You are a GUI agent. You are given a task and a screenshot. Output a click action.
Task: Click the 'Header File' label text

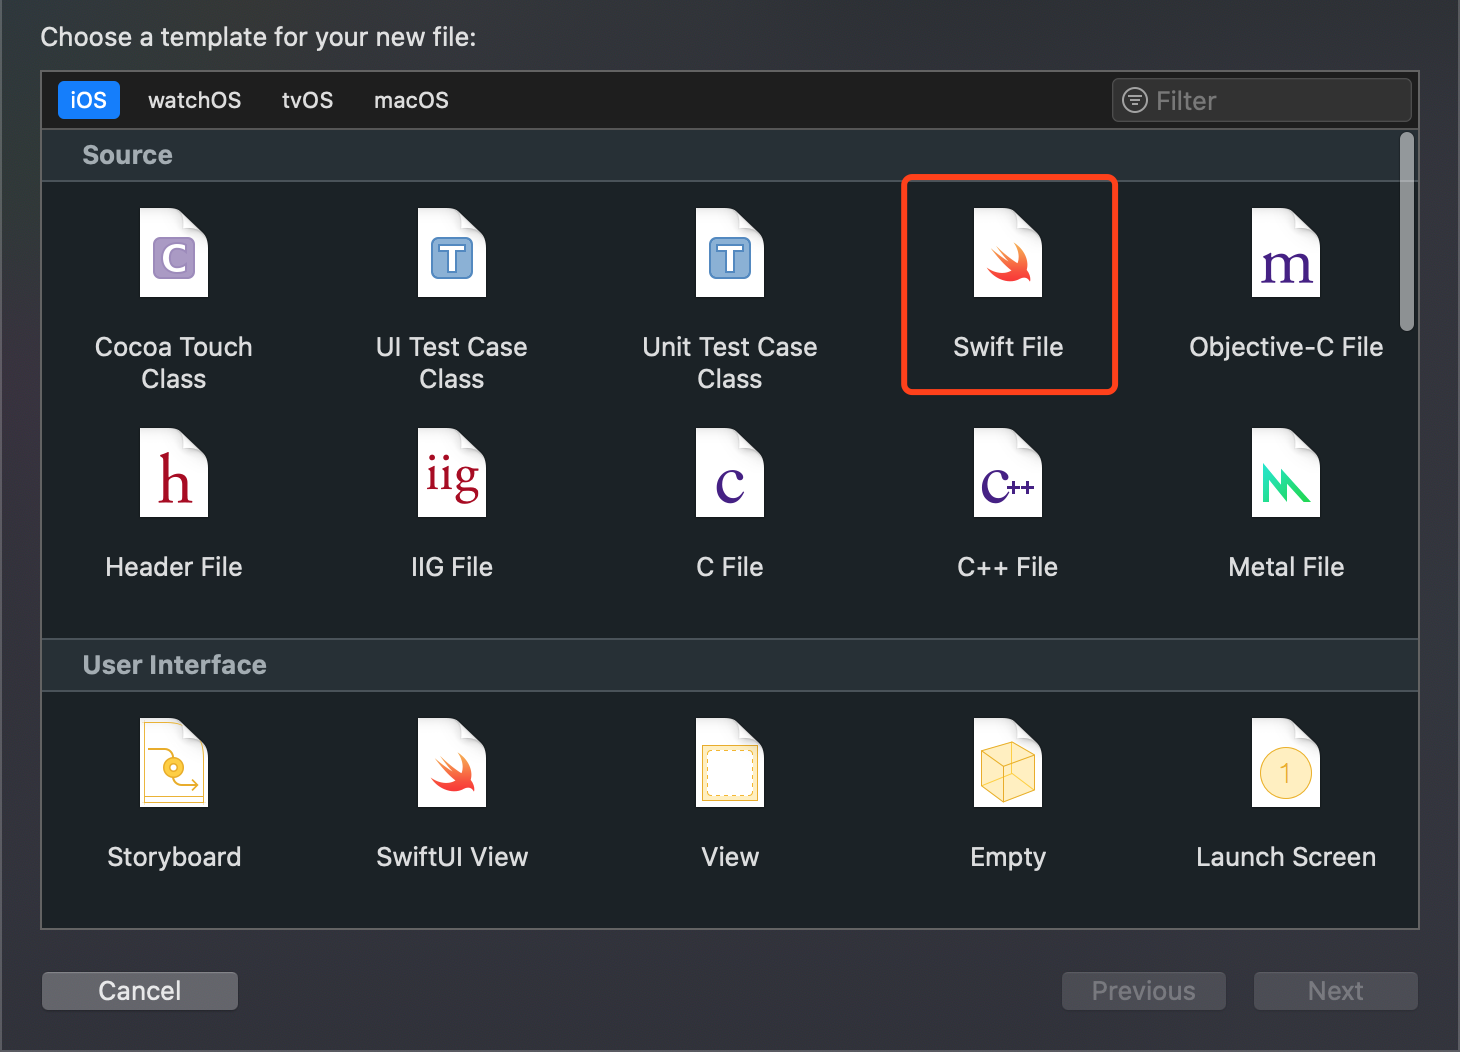[174, 567]
